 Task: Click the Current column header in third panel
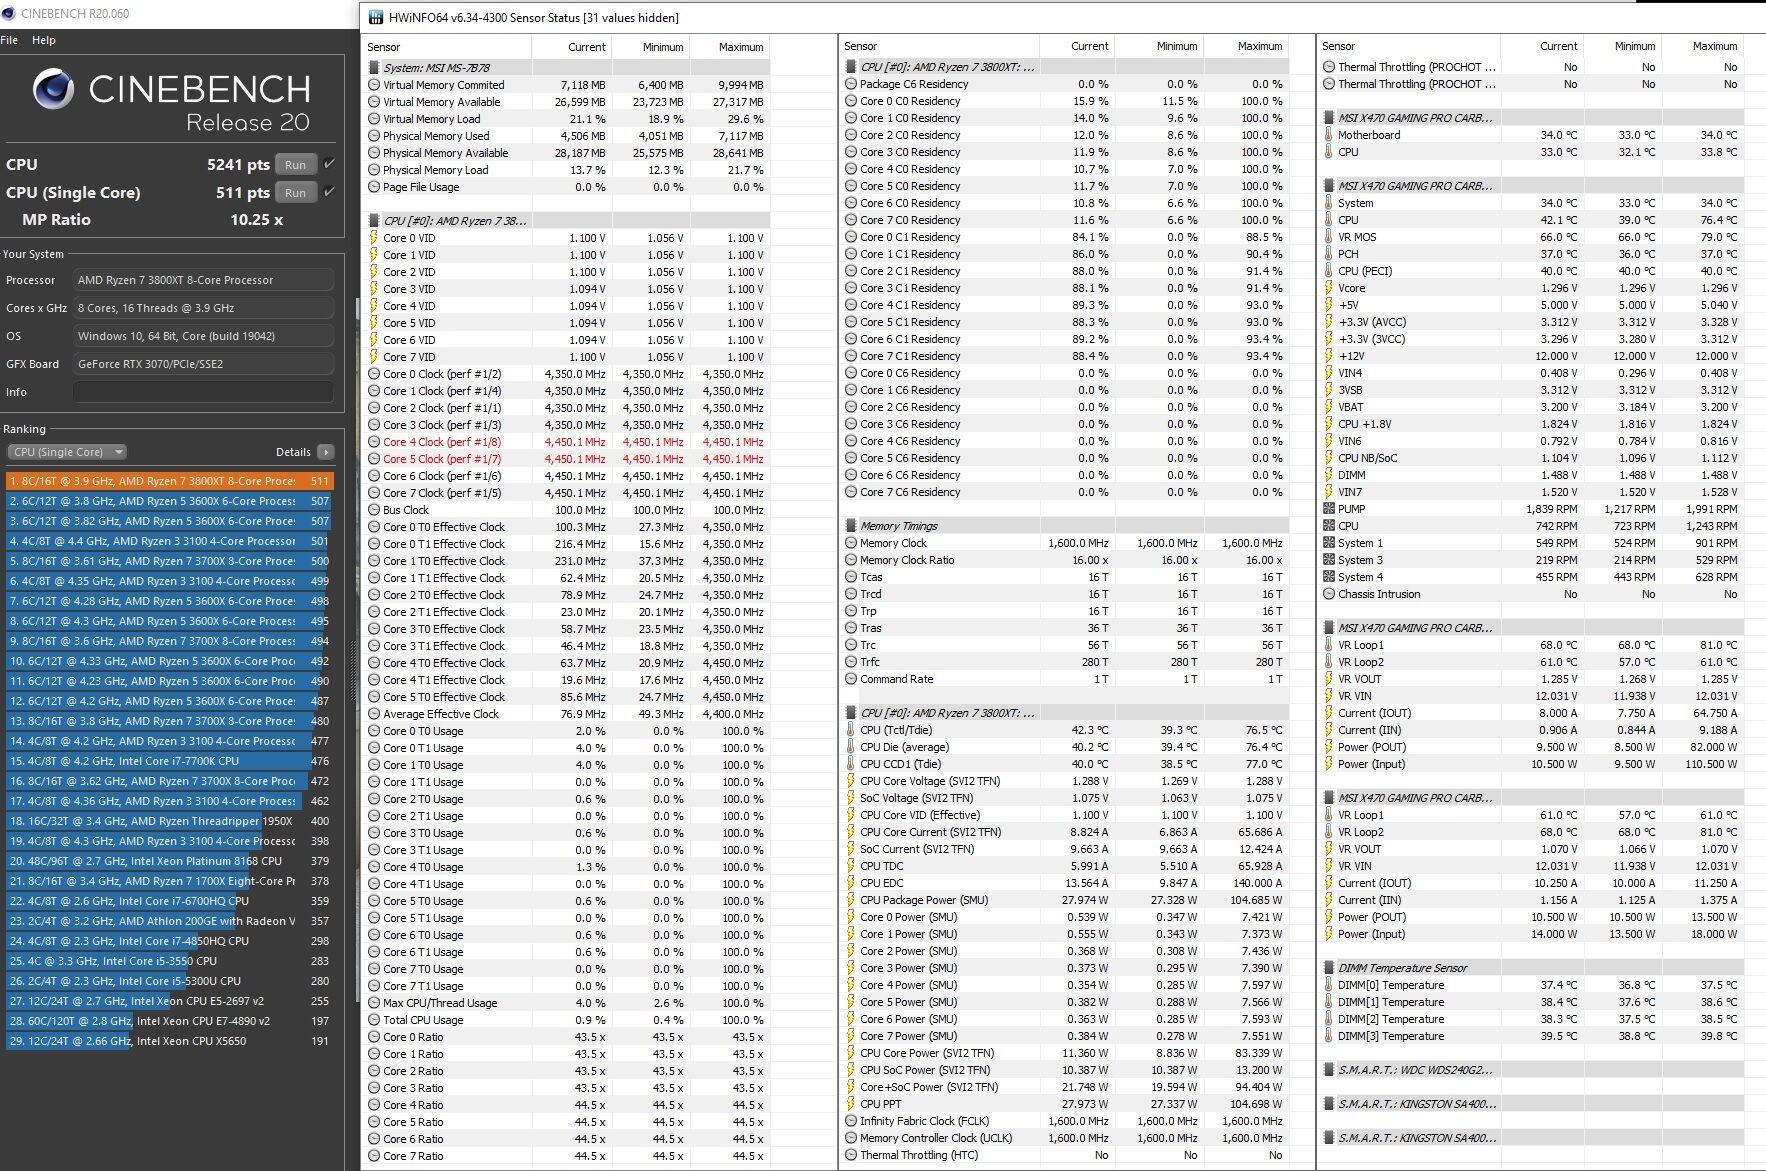tap(1542, 46)
